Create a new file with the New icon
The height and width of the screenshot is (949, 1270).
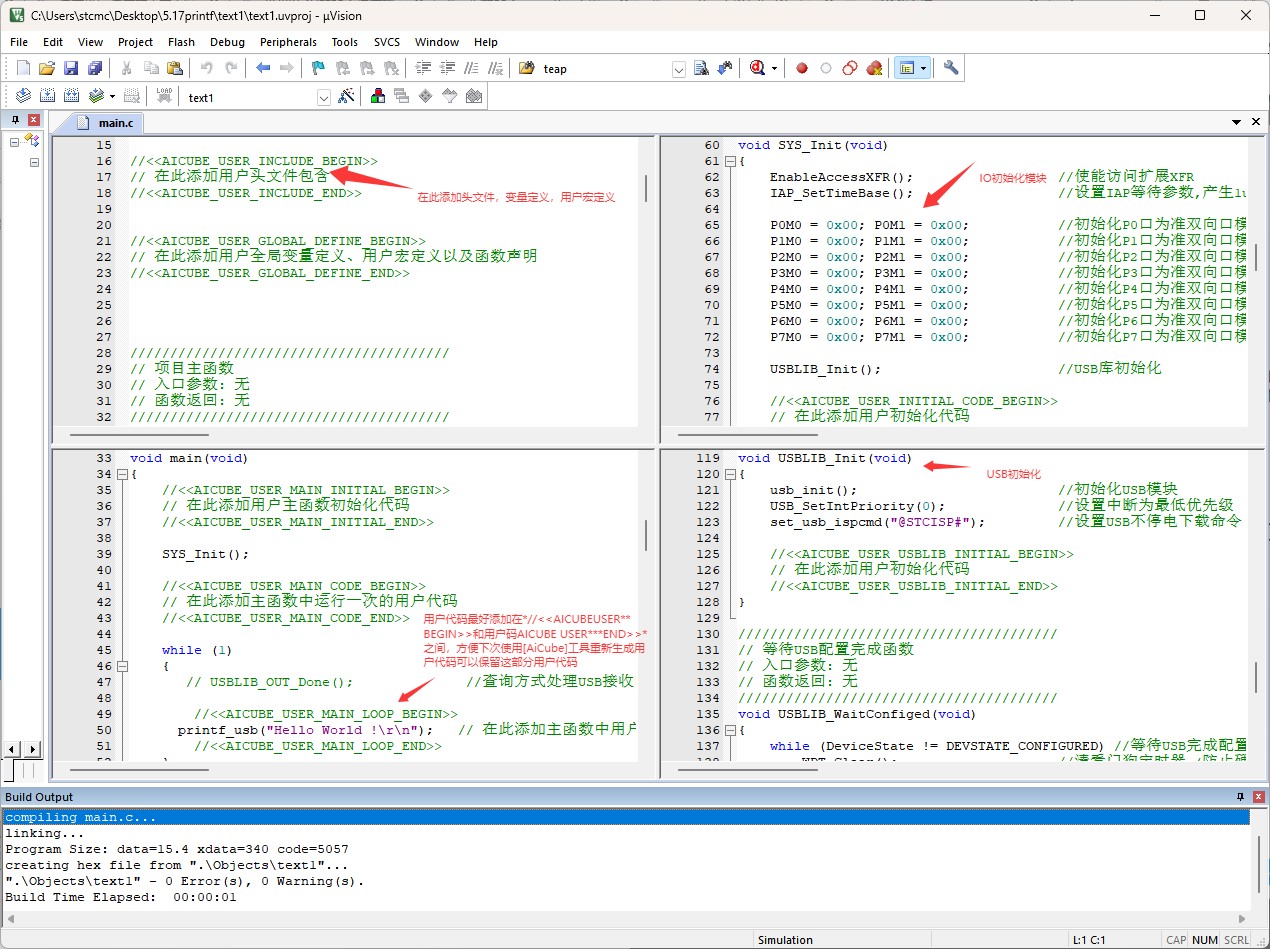[24, 68]
